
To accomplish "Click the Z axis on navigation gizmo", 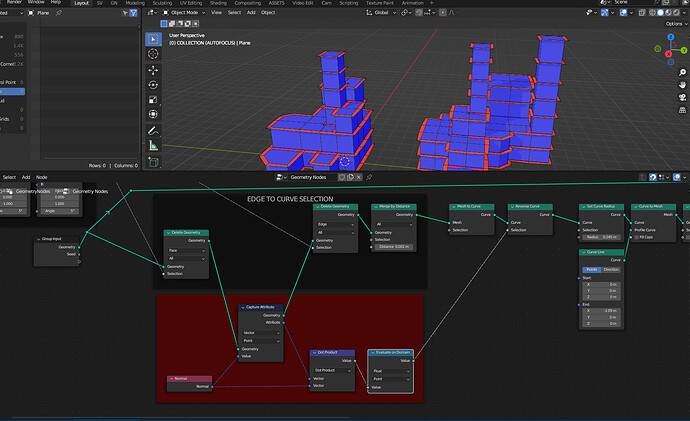I will [671, 37].
